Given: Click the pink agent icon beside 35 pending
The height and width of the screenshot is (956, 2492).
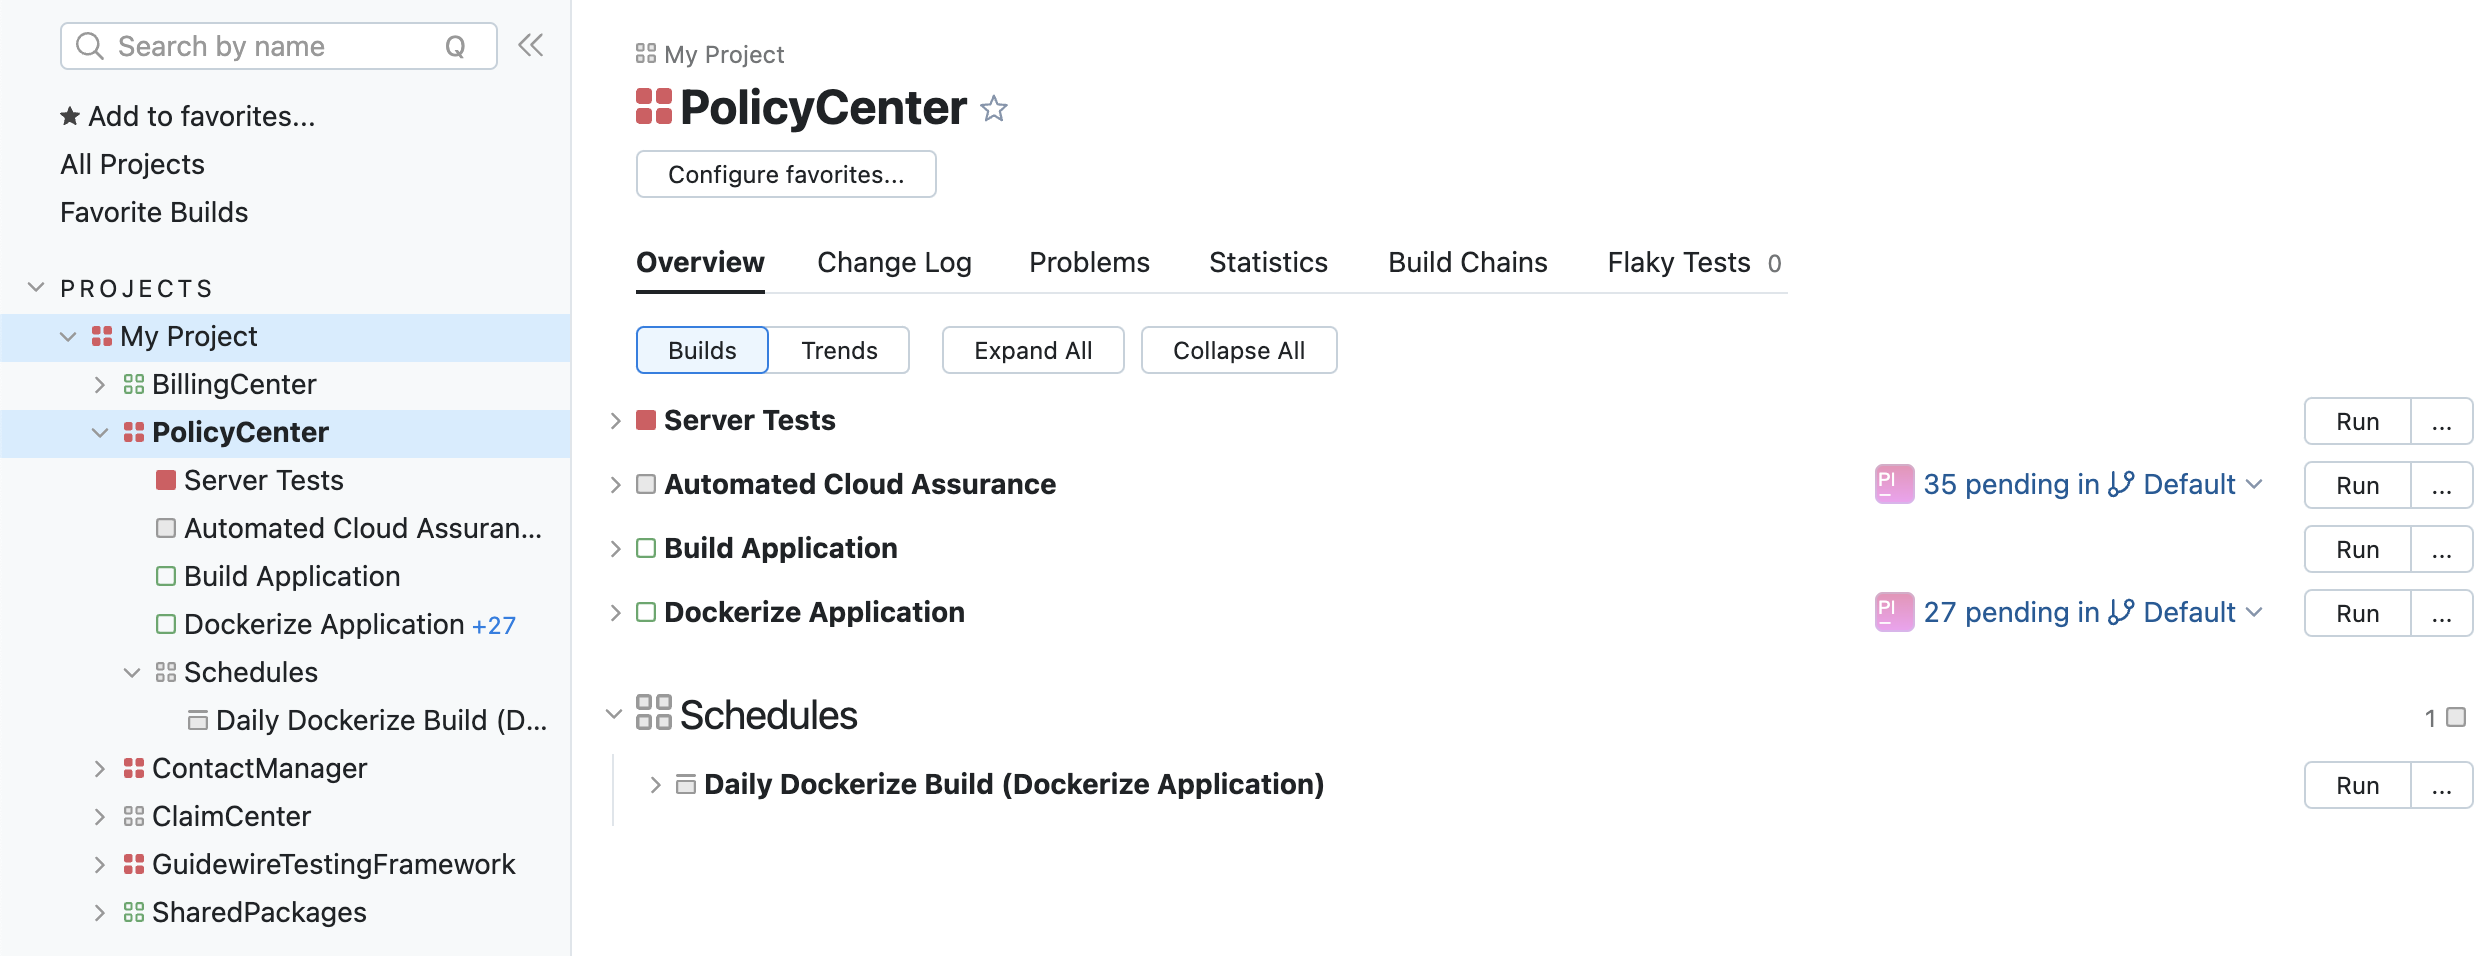Looking at the screenshot, I should pyautogui.click(x=1893, y=485).
